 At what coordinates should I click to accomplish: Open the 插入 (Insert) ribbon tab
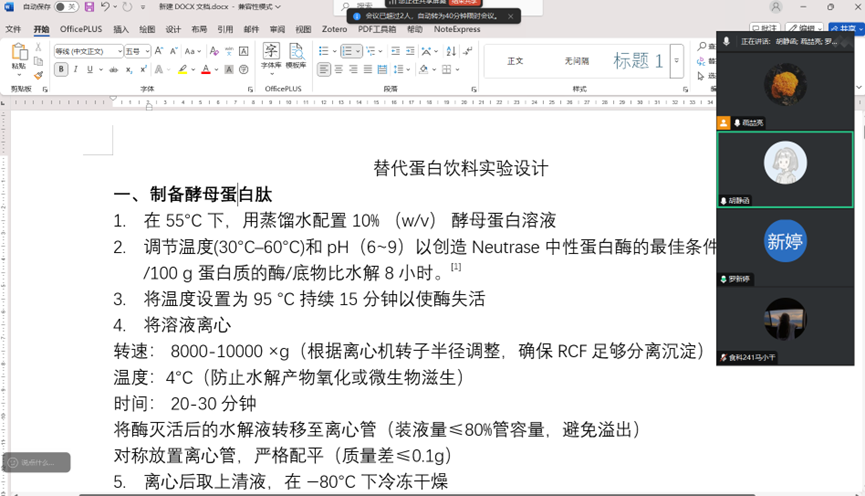point(121,30)
